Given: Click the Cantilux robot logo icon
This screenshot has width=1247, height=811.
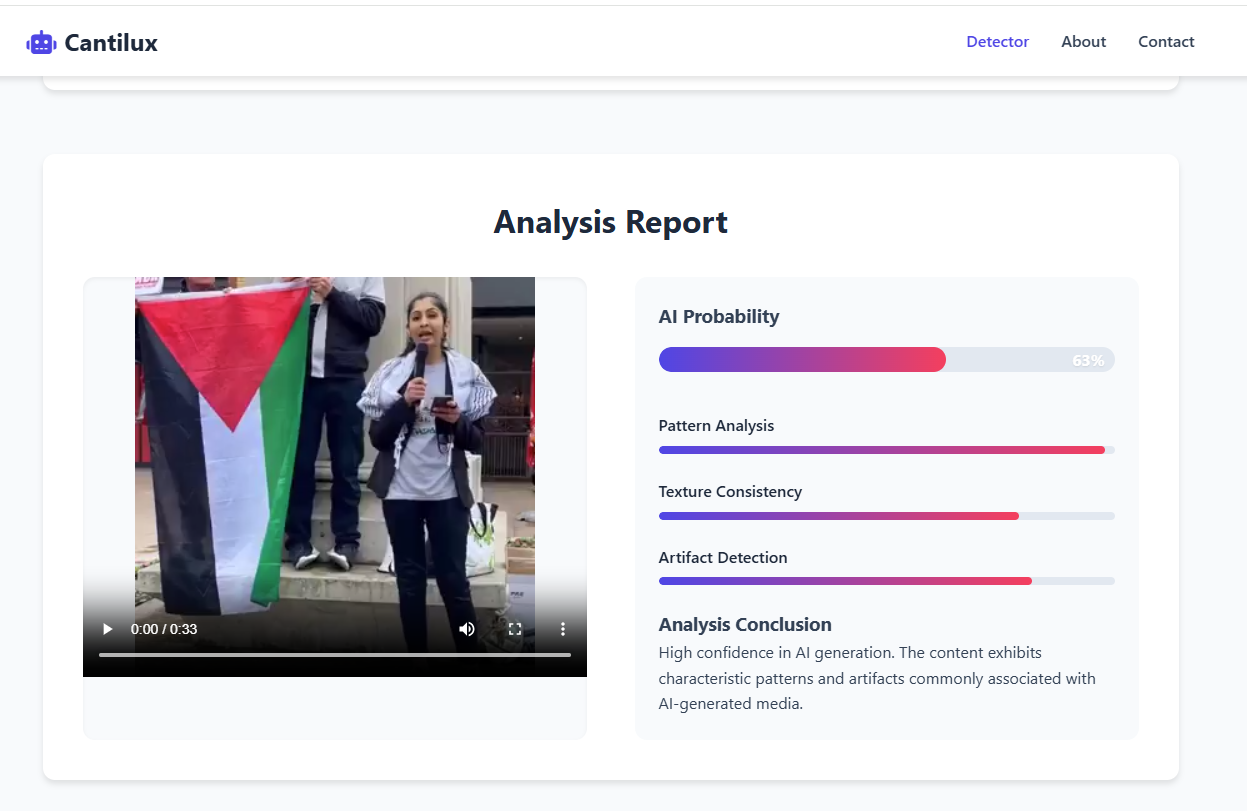Looking at the screenshot, I should (40, 42).
